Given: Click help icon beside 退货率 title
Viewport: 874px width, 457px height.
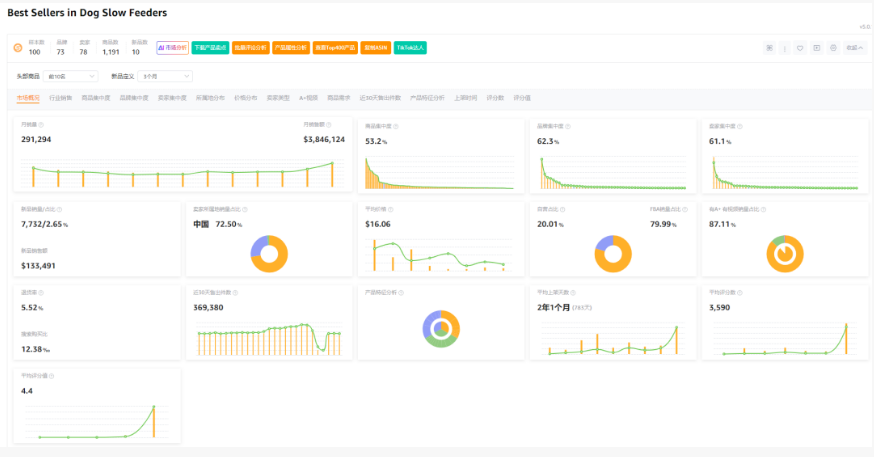Looking at the screenshot, I should tap(41, 293).
